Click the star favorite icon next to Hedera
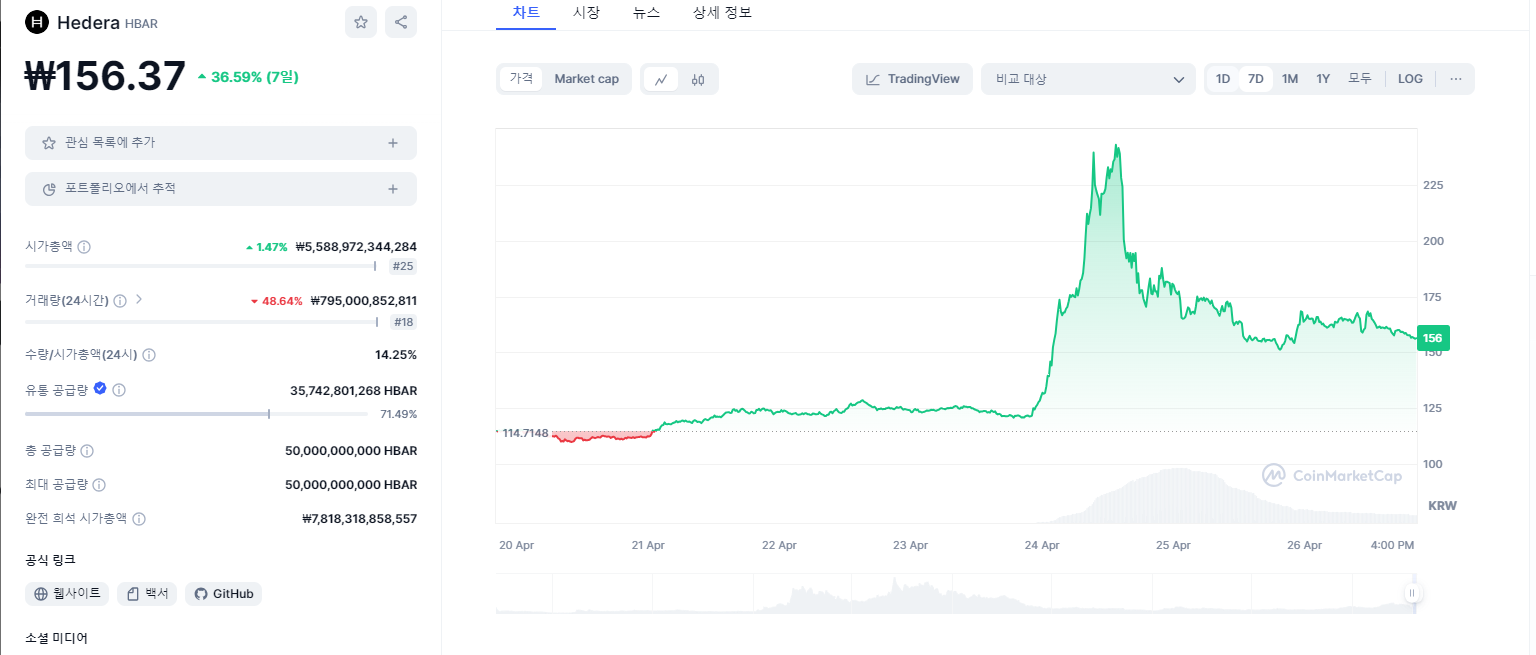The image size is (1536, 655). [360, 21]
